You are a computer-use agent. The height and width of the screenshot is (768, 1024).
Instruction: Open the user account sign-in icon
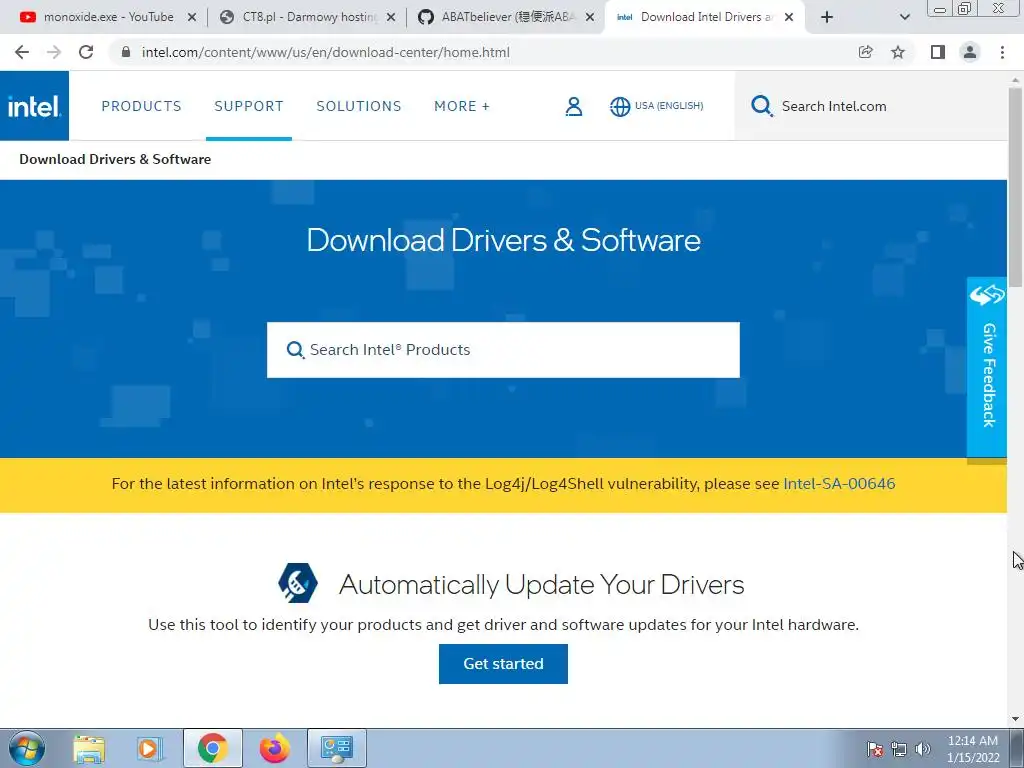573,106
